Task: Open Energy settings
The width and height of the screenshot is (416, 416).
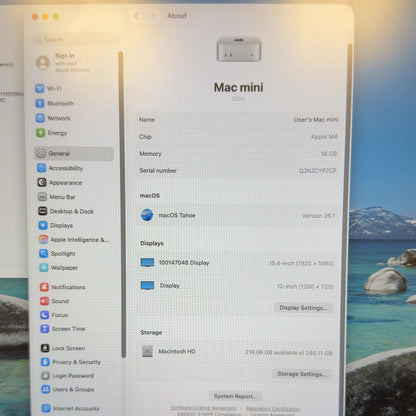Action: click(52, 133)
